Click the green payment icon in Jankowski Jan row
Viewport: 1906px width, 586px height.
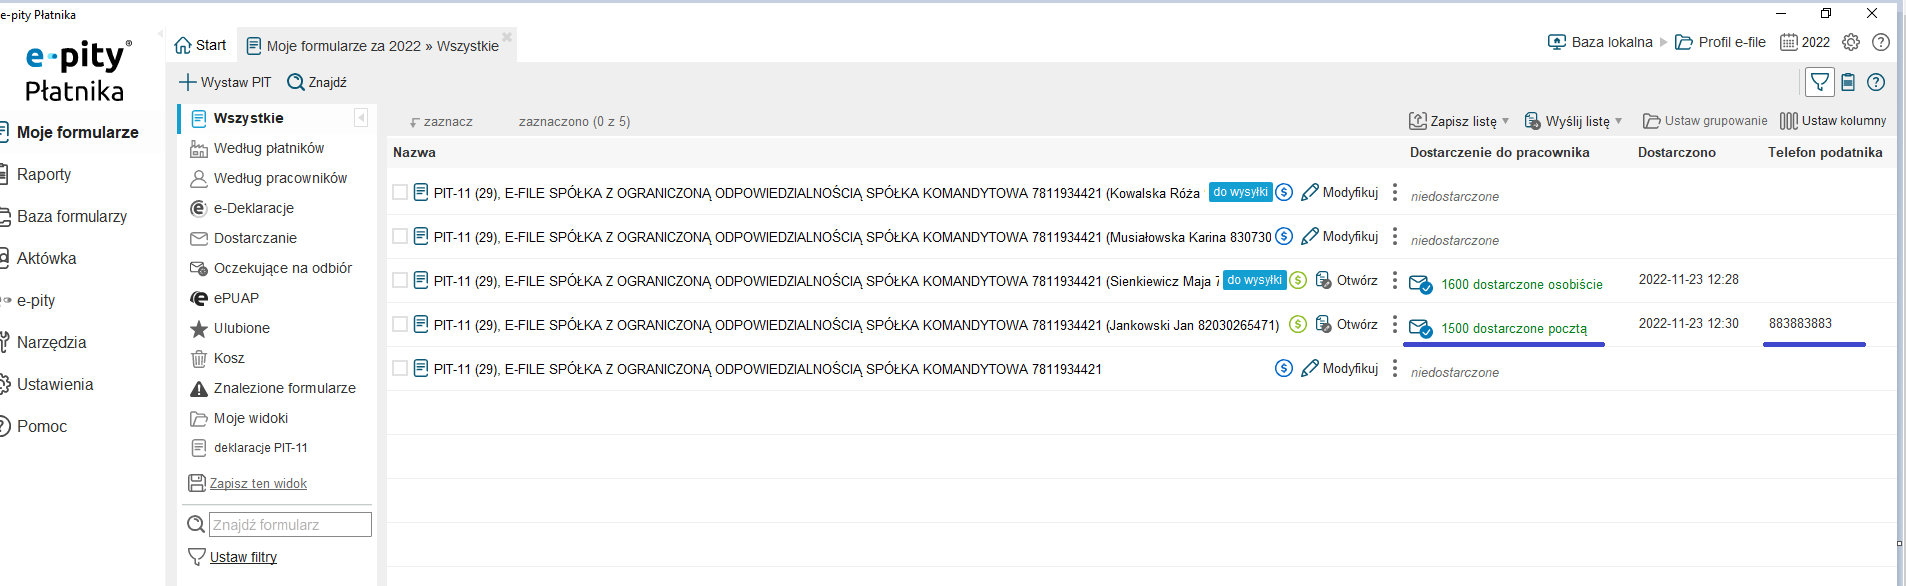(1298, 324)
